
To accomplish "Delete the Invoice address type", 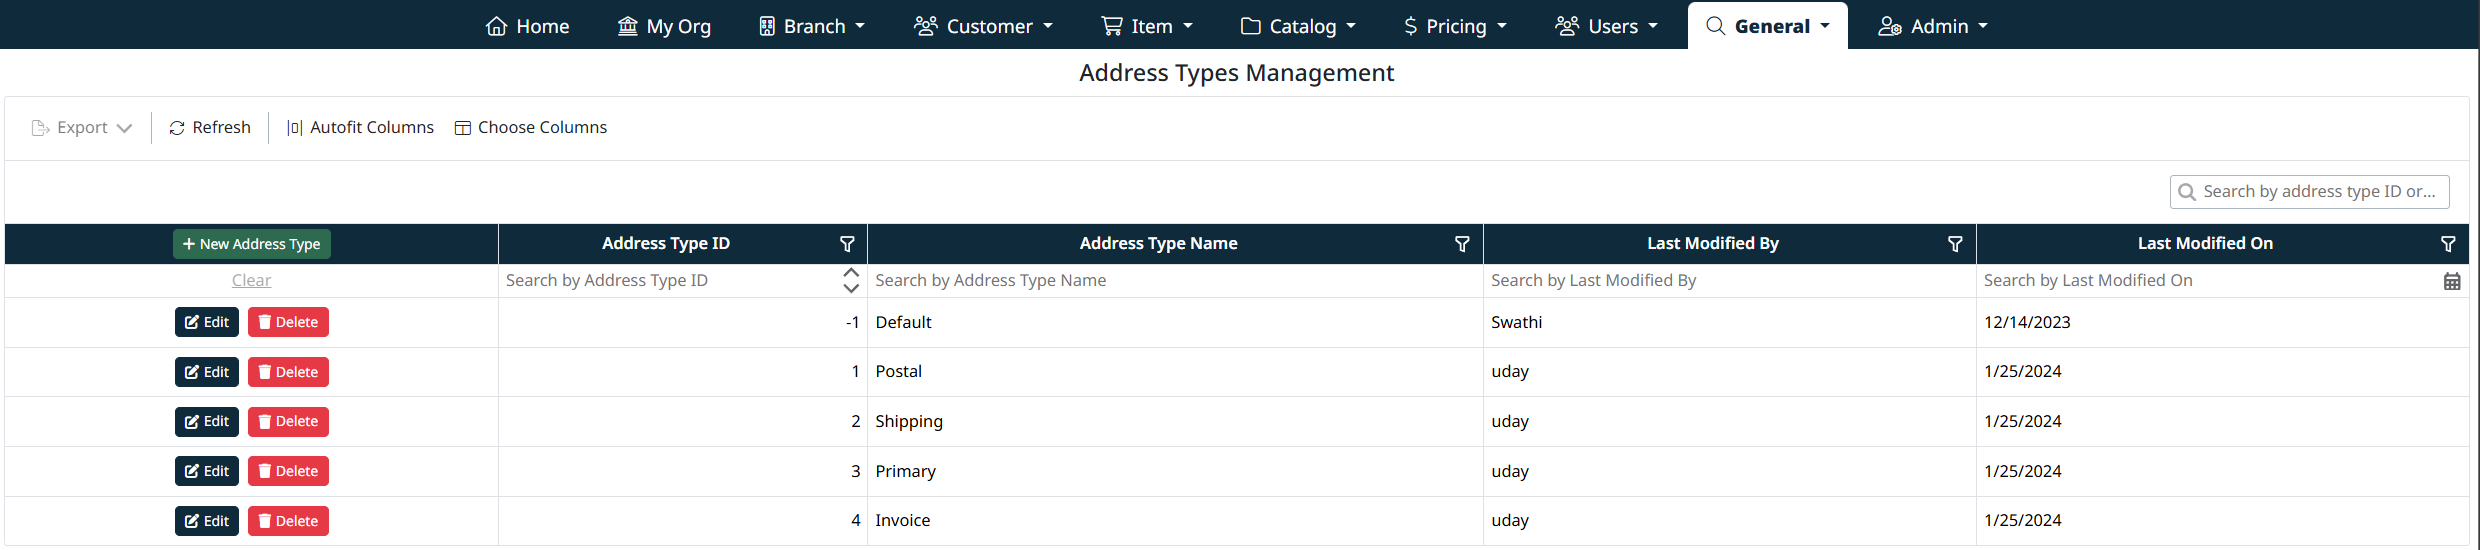I will [288, 521].
